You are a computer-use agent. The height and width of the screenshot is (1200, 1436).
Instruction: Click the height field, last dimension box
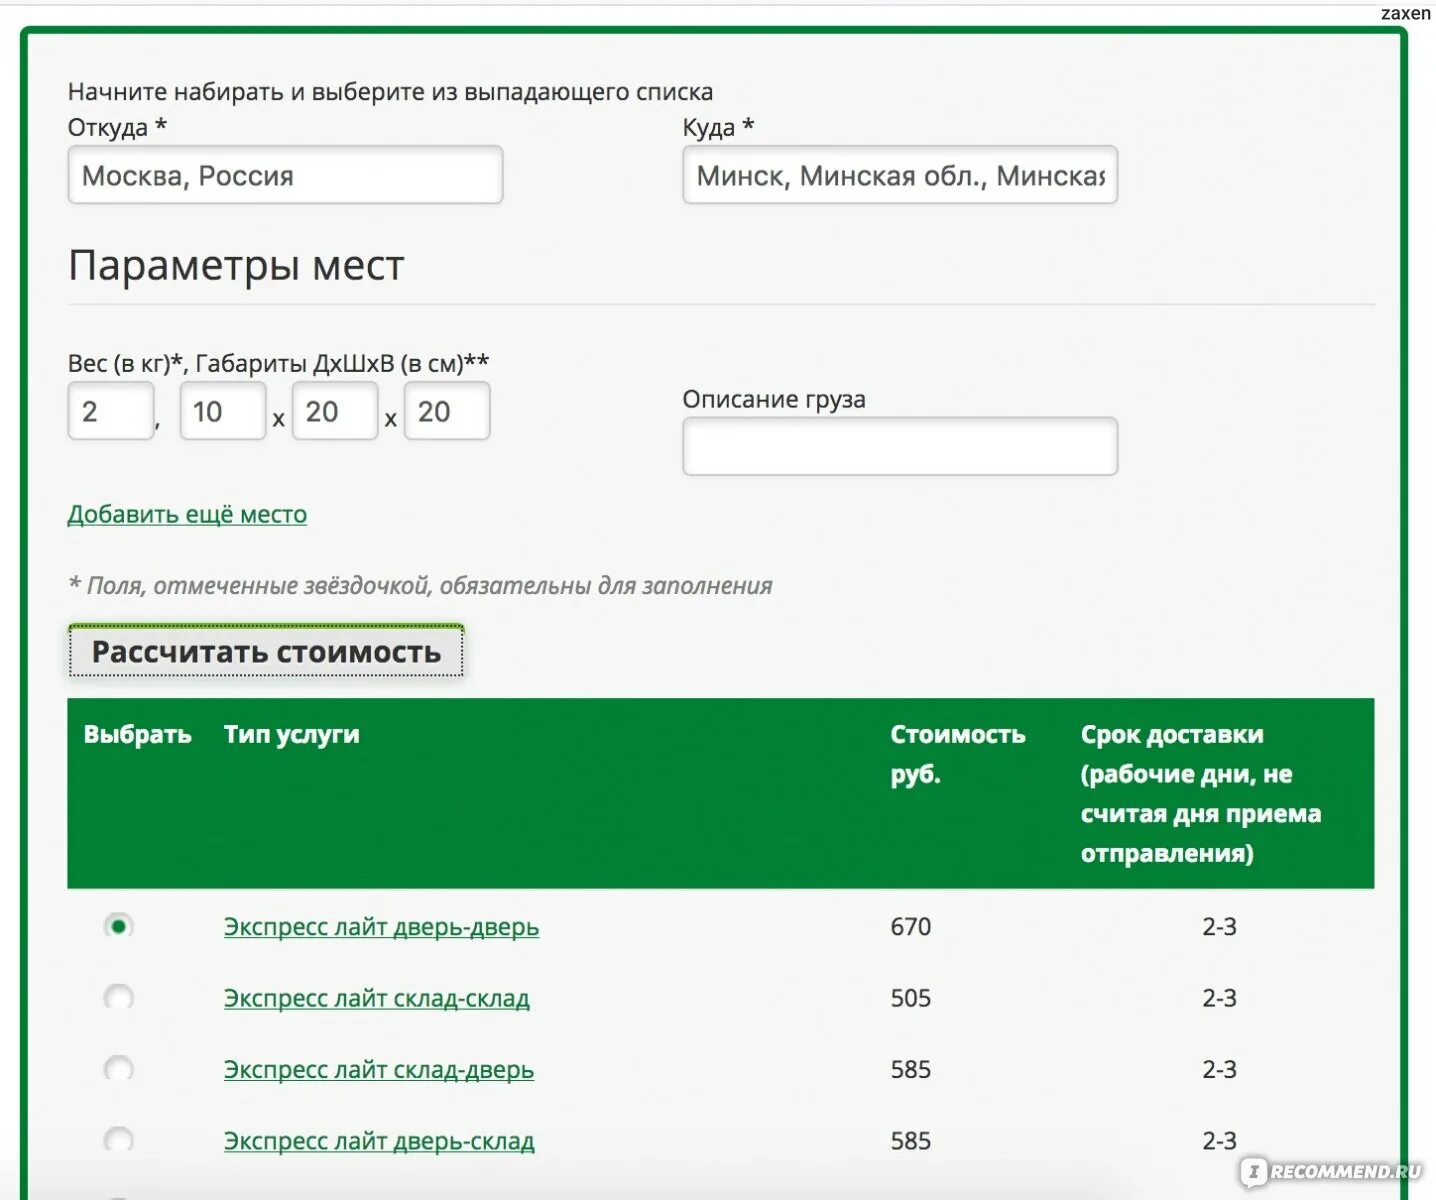pyautogui.click(x=447, y=411)
